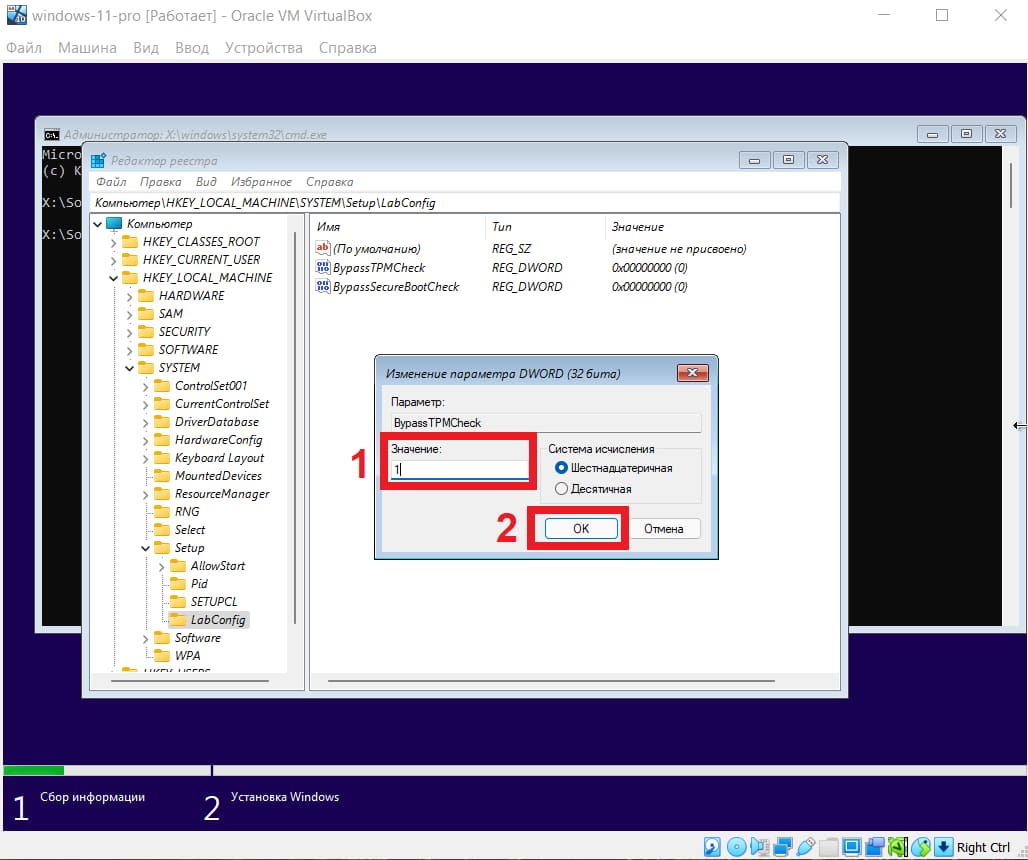
Task: Expand the HARDWARE key
Action: point(129,296)
